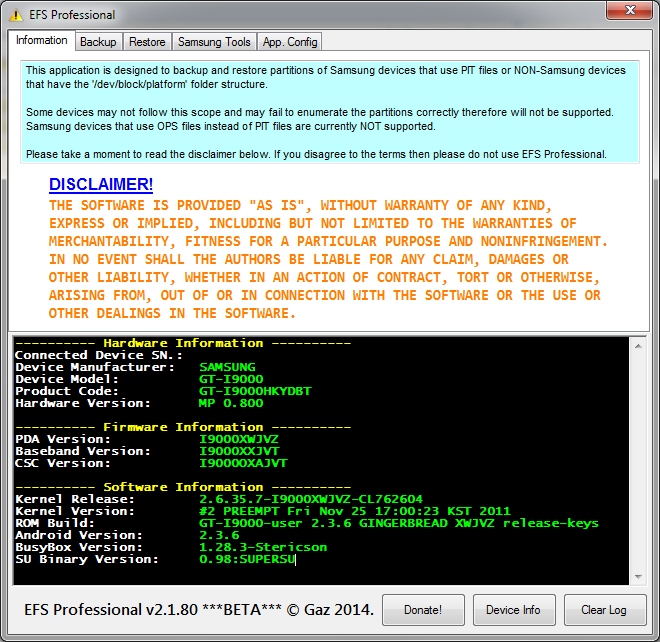660x642 pixels.
Task: Click the Android version 2.3.6 value
Action: coord(219,535)
